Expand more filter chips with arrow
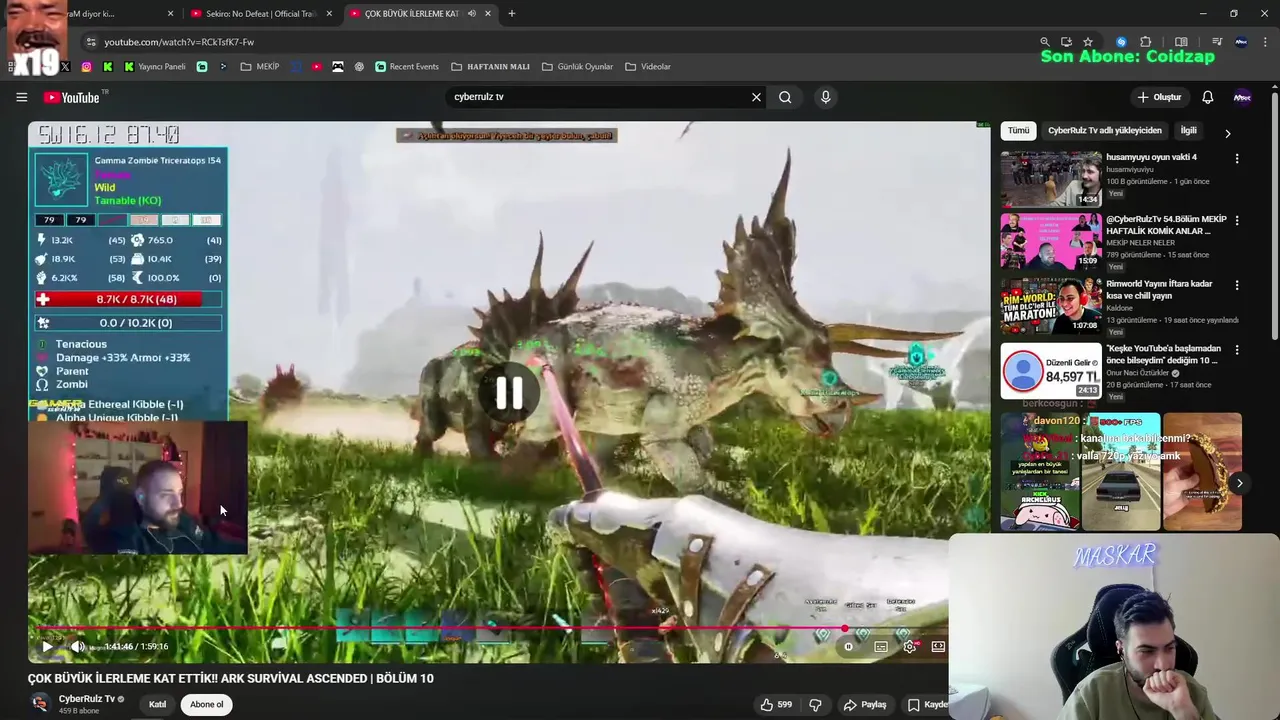Screen dimensions: 1280x720 pos(1227,133)
